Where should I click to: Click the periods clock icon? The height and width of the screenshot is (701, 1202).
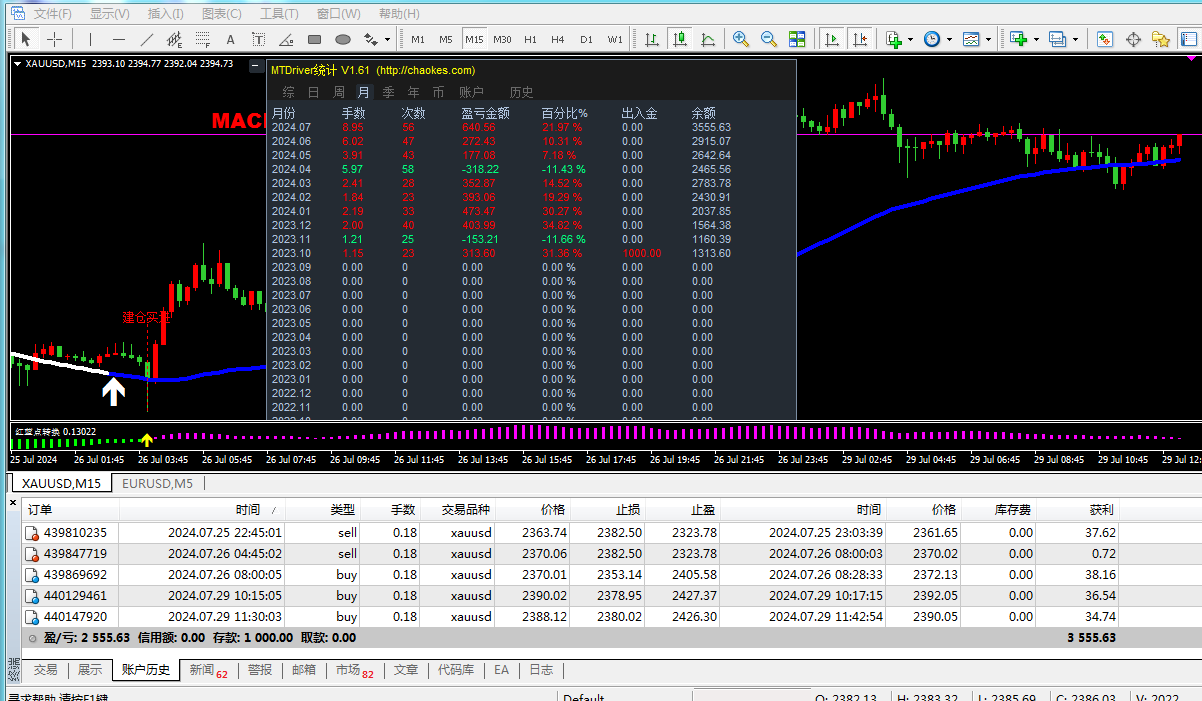click(x=932, y=39)
